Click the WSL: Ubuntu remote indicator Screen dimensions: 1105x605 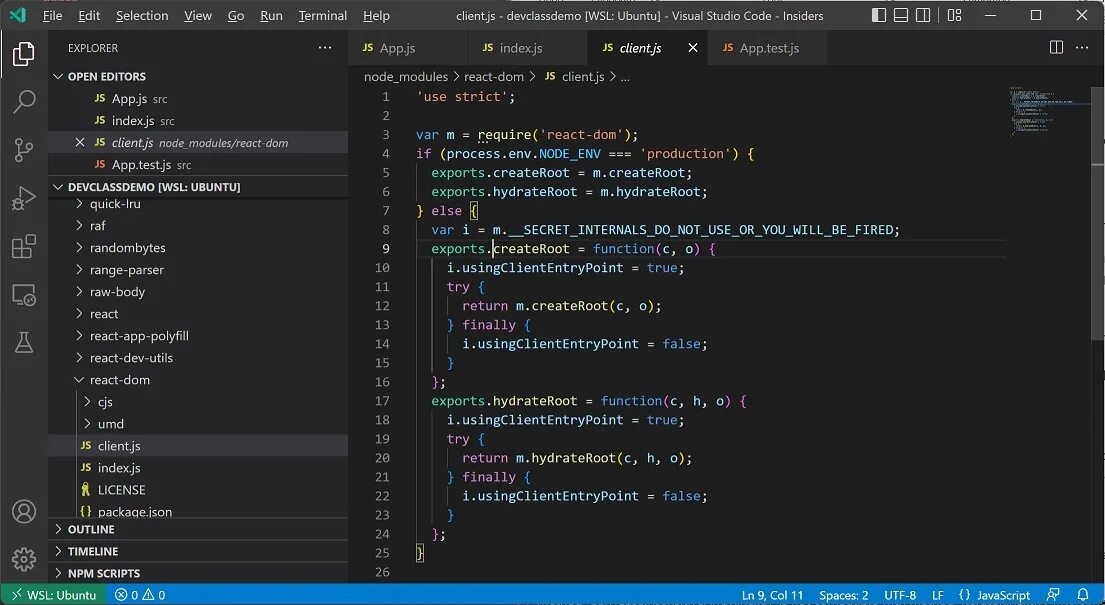point(54,594)
